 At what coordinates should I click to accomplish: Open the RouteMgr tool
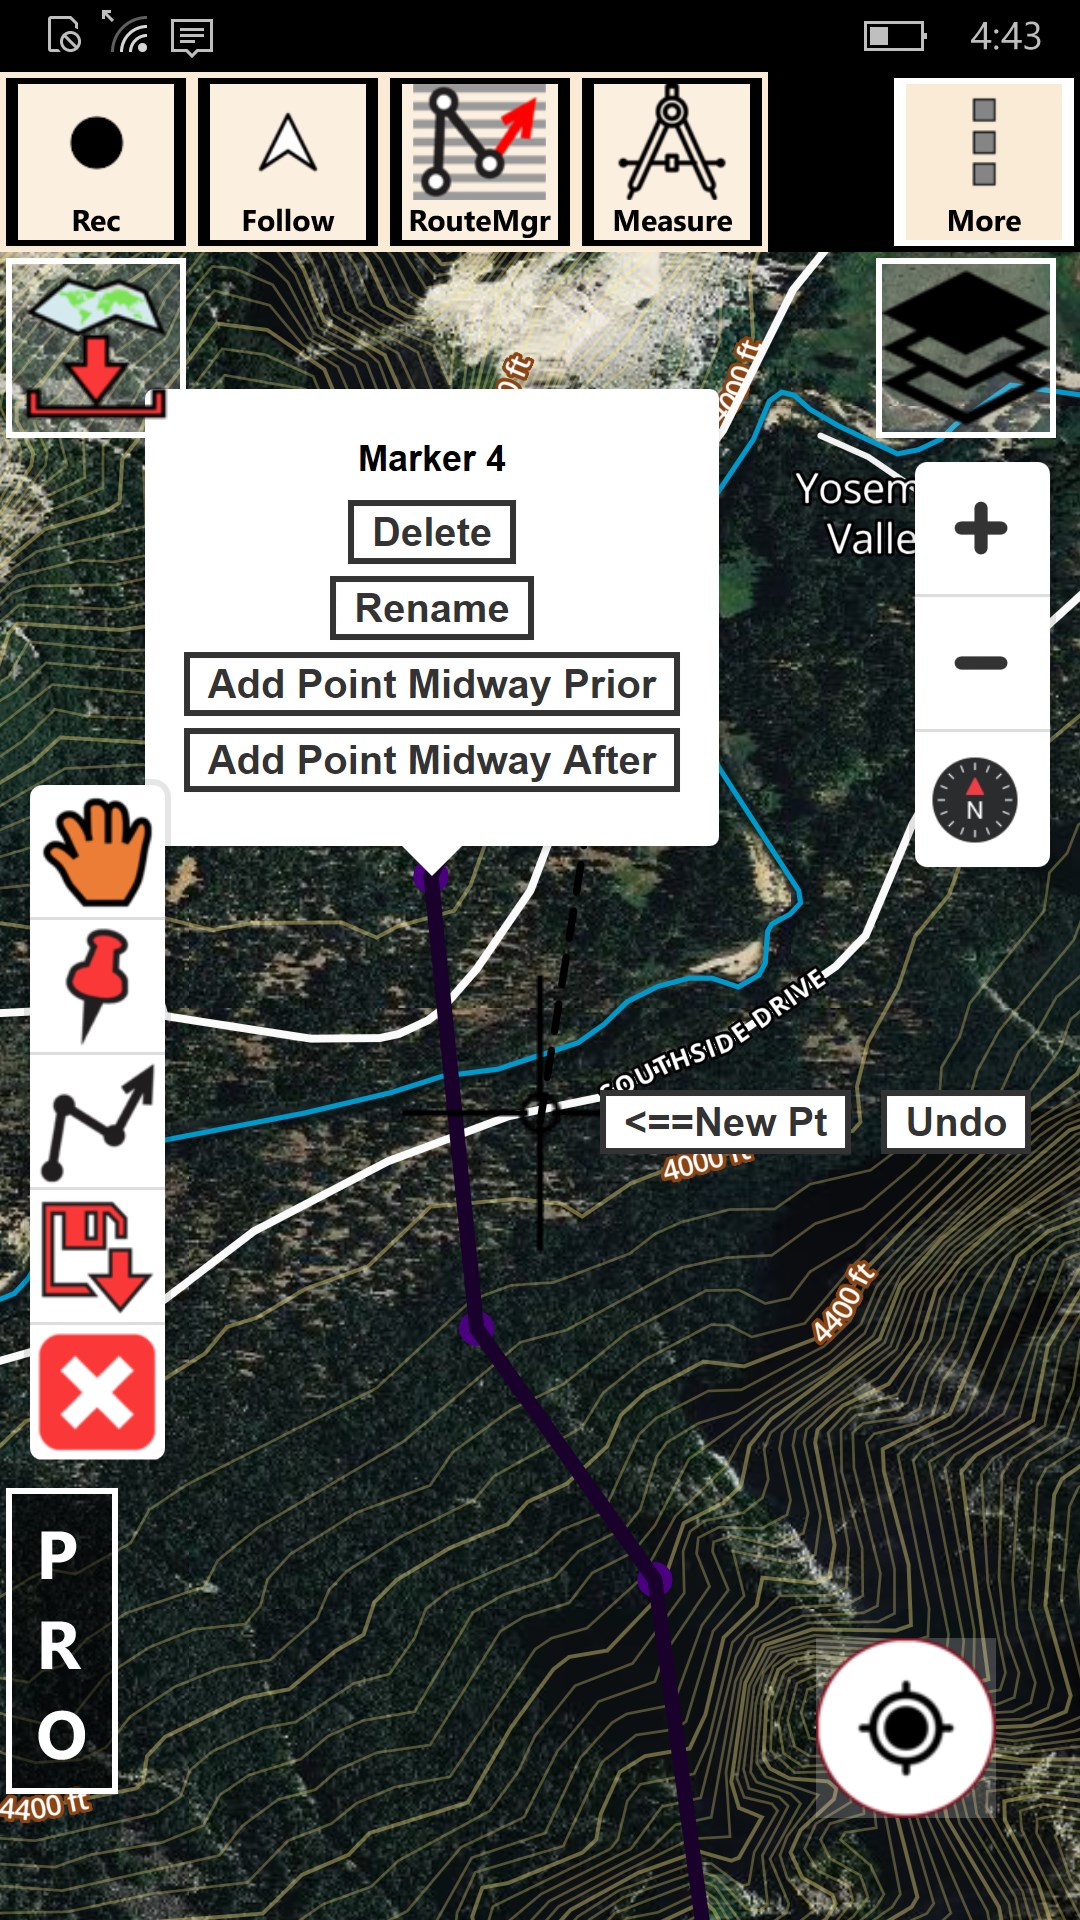click(x=480, y=162)
